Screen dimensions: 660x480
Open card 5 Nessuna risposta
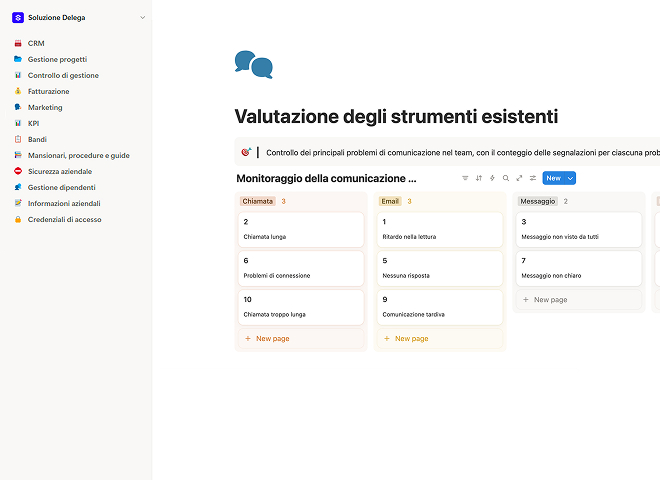click(x=440, y=268)
